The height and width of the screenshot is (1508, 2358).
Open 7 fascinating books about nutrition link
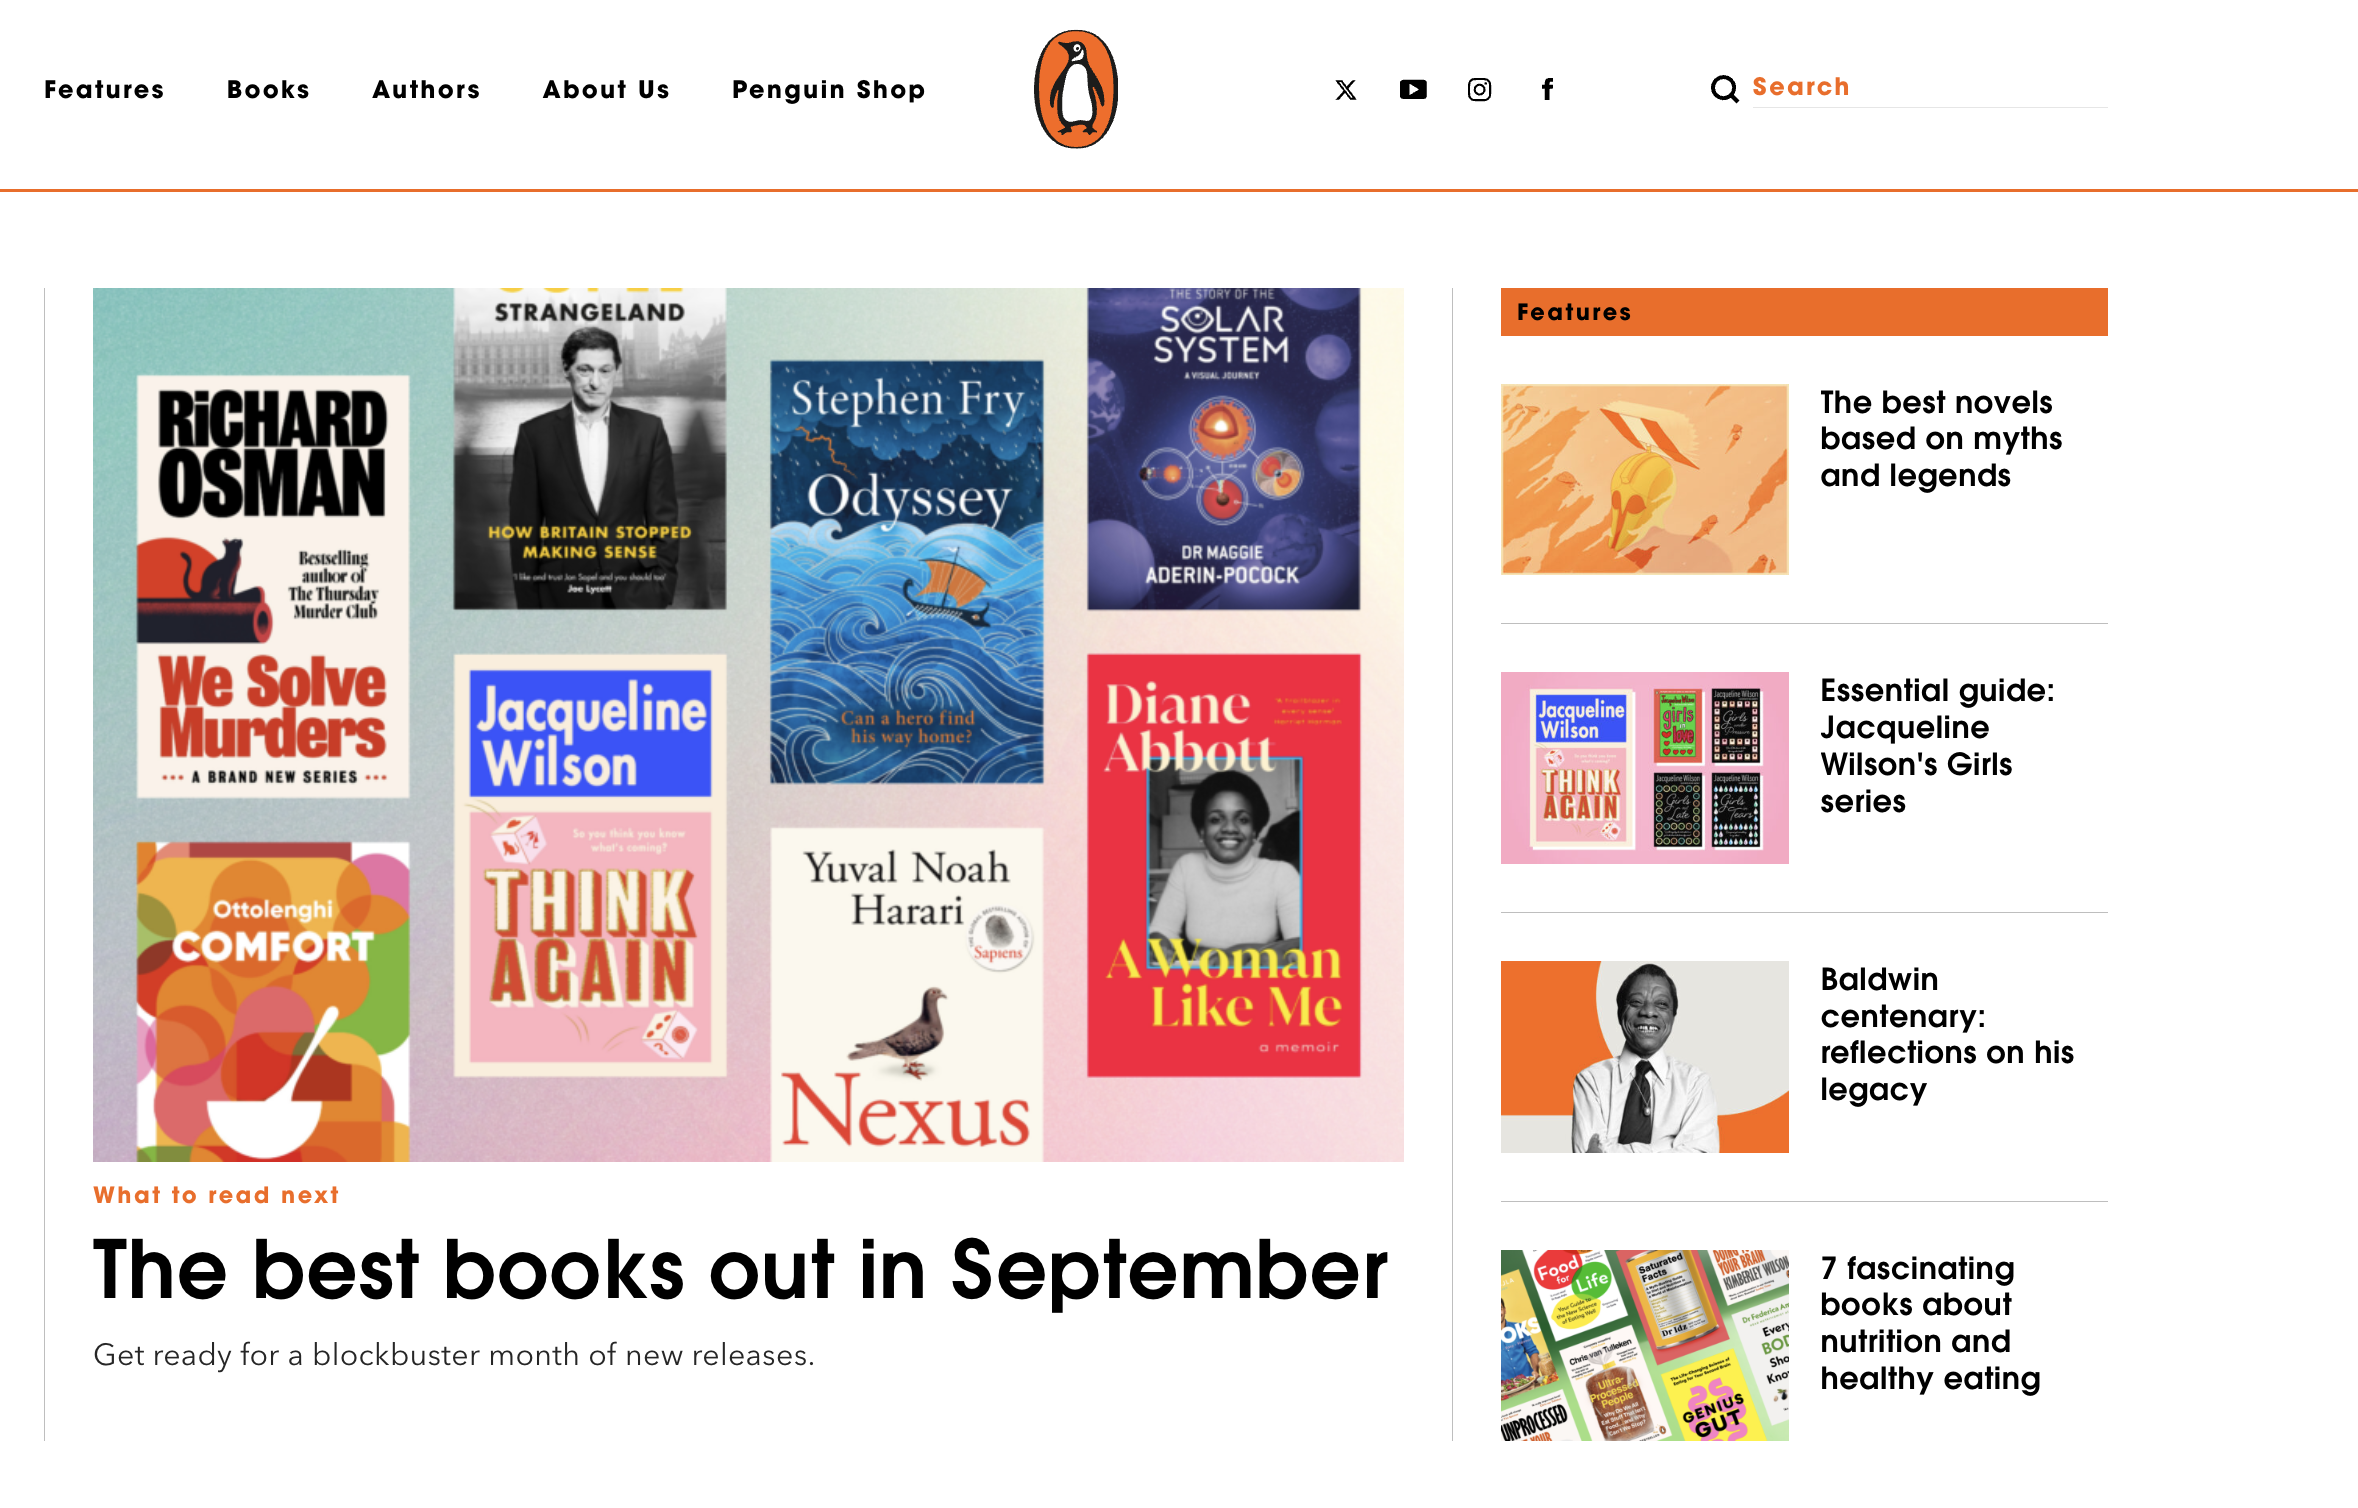[1929, 1323]
